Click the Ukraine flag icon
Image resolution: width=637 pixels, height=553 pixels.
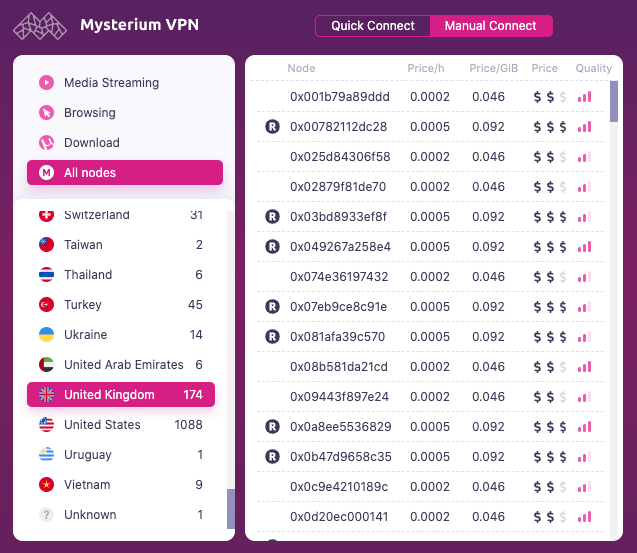pyautogui.click(x=46, y=335)
